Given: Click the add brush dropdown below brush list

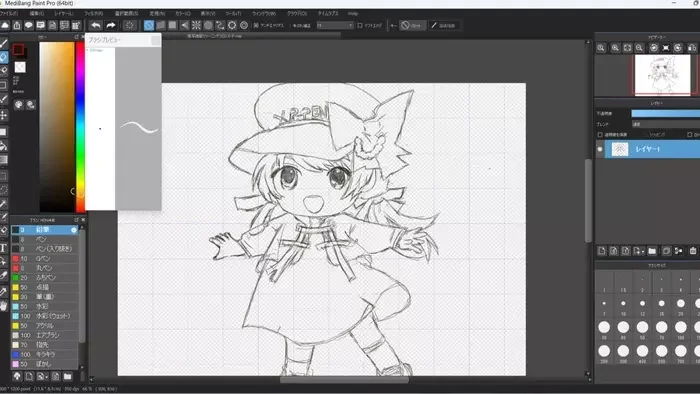Looking at the screenshot, I should (x=41, y=377).
